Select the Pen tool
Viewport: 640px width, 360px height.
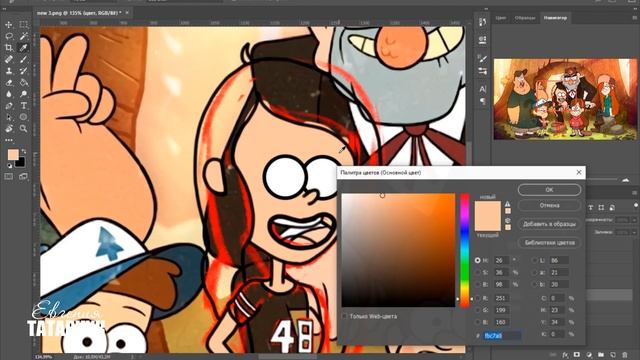pyautogui.click(x=9, y=106)
